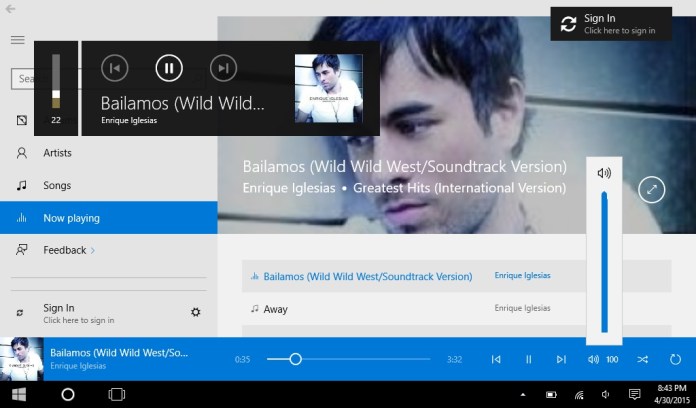
Task: Skip to next track in overlay
Action: point(223,68)
